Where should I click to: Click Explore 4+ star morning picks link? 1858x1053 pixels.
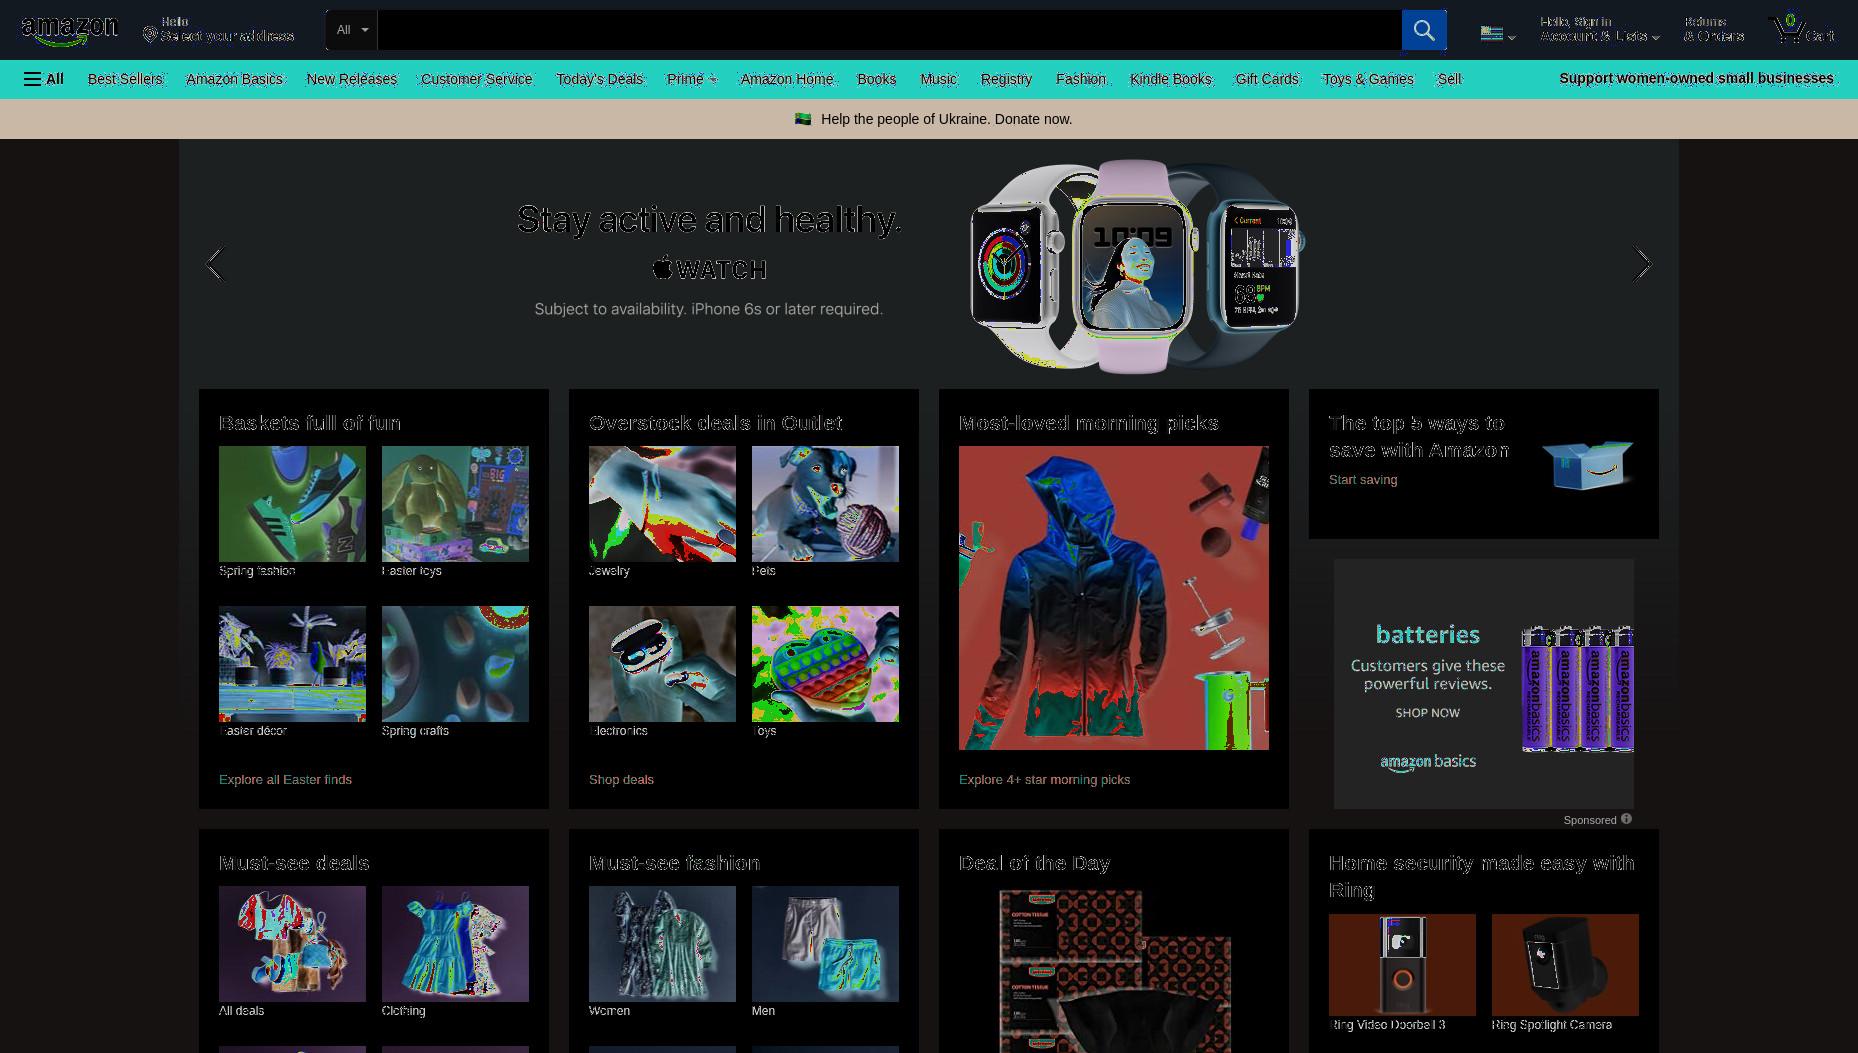point(1044,779)
